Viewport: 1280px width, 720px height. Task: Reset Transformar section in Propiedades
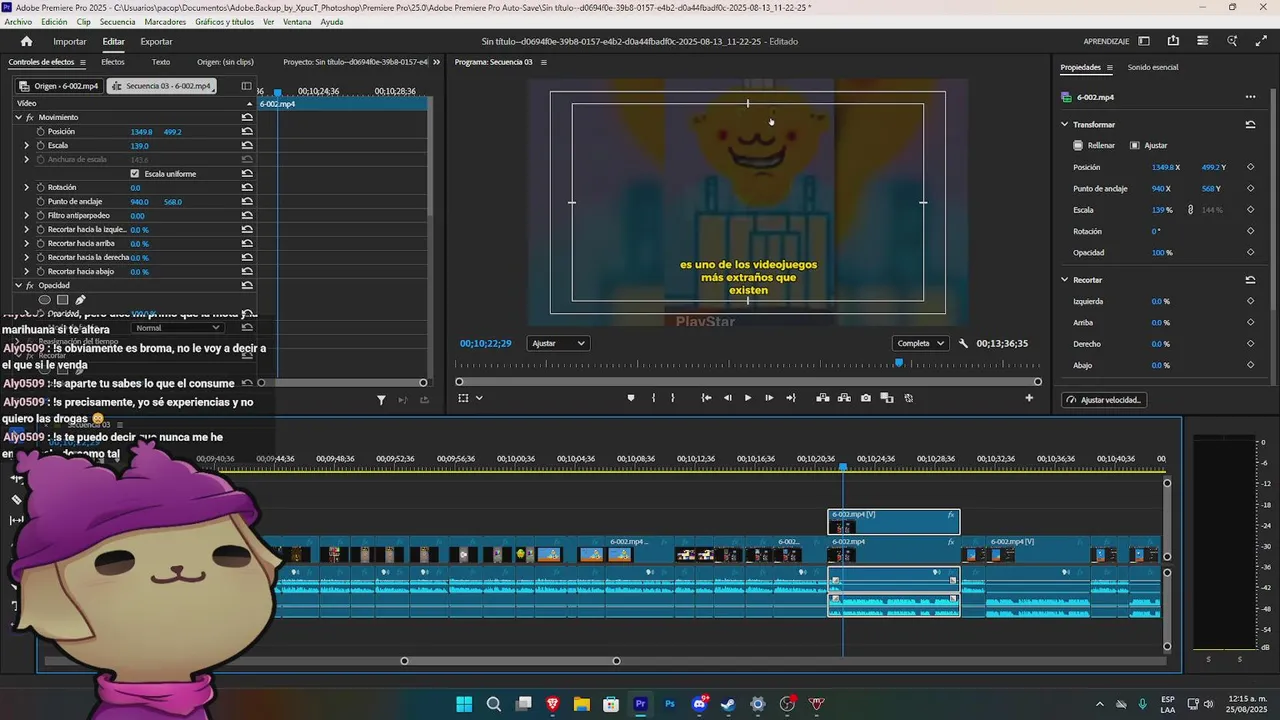pos(1250,124)
